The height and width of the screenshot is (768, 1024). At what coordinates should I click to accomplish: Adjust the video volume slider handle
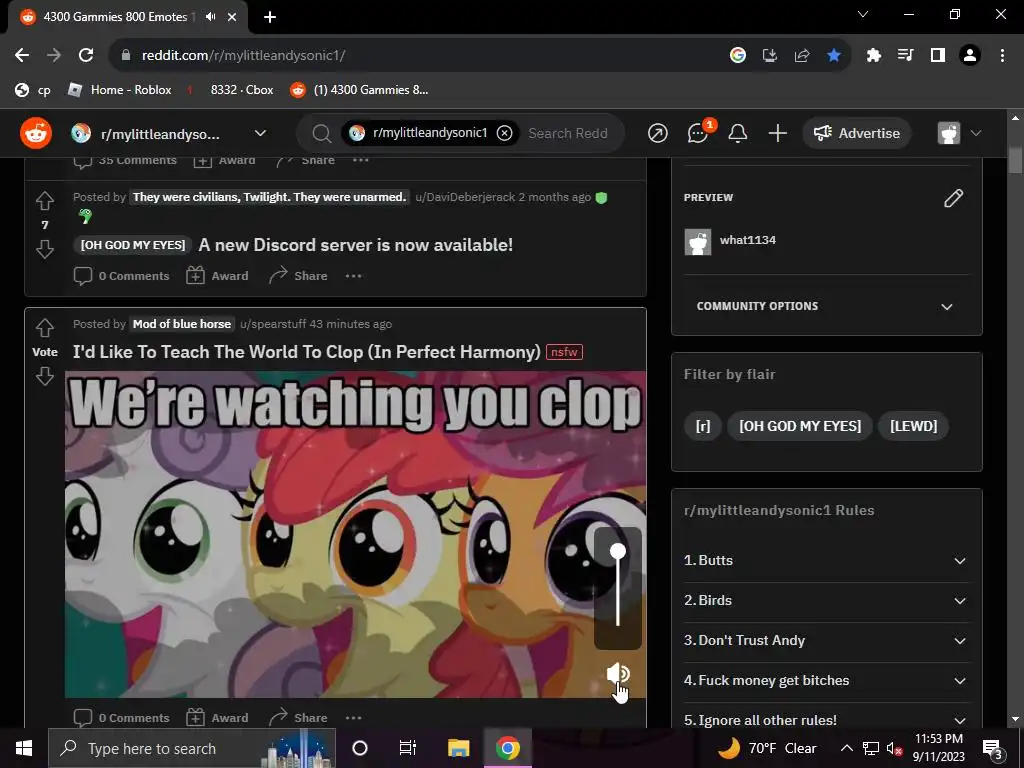[x=618, y=552]
